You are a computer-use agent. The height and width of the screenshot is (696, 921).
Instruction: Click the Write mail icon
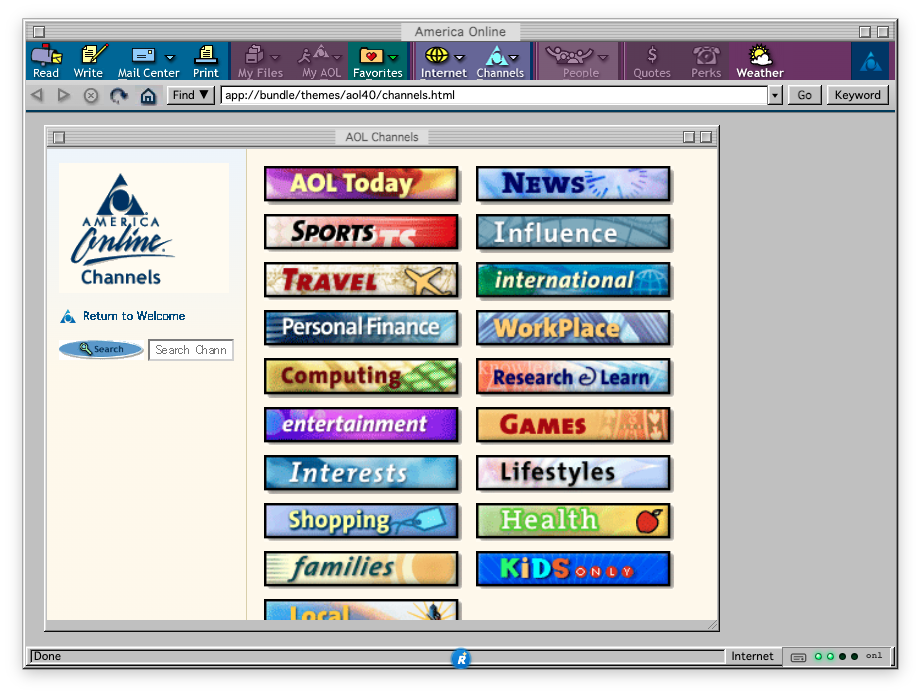[x=89, y=60]
